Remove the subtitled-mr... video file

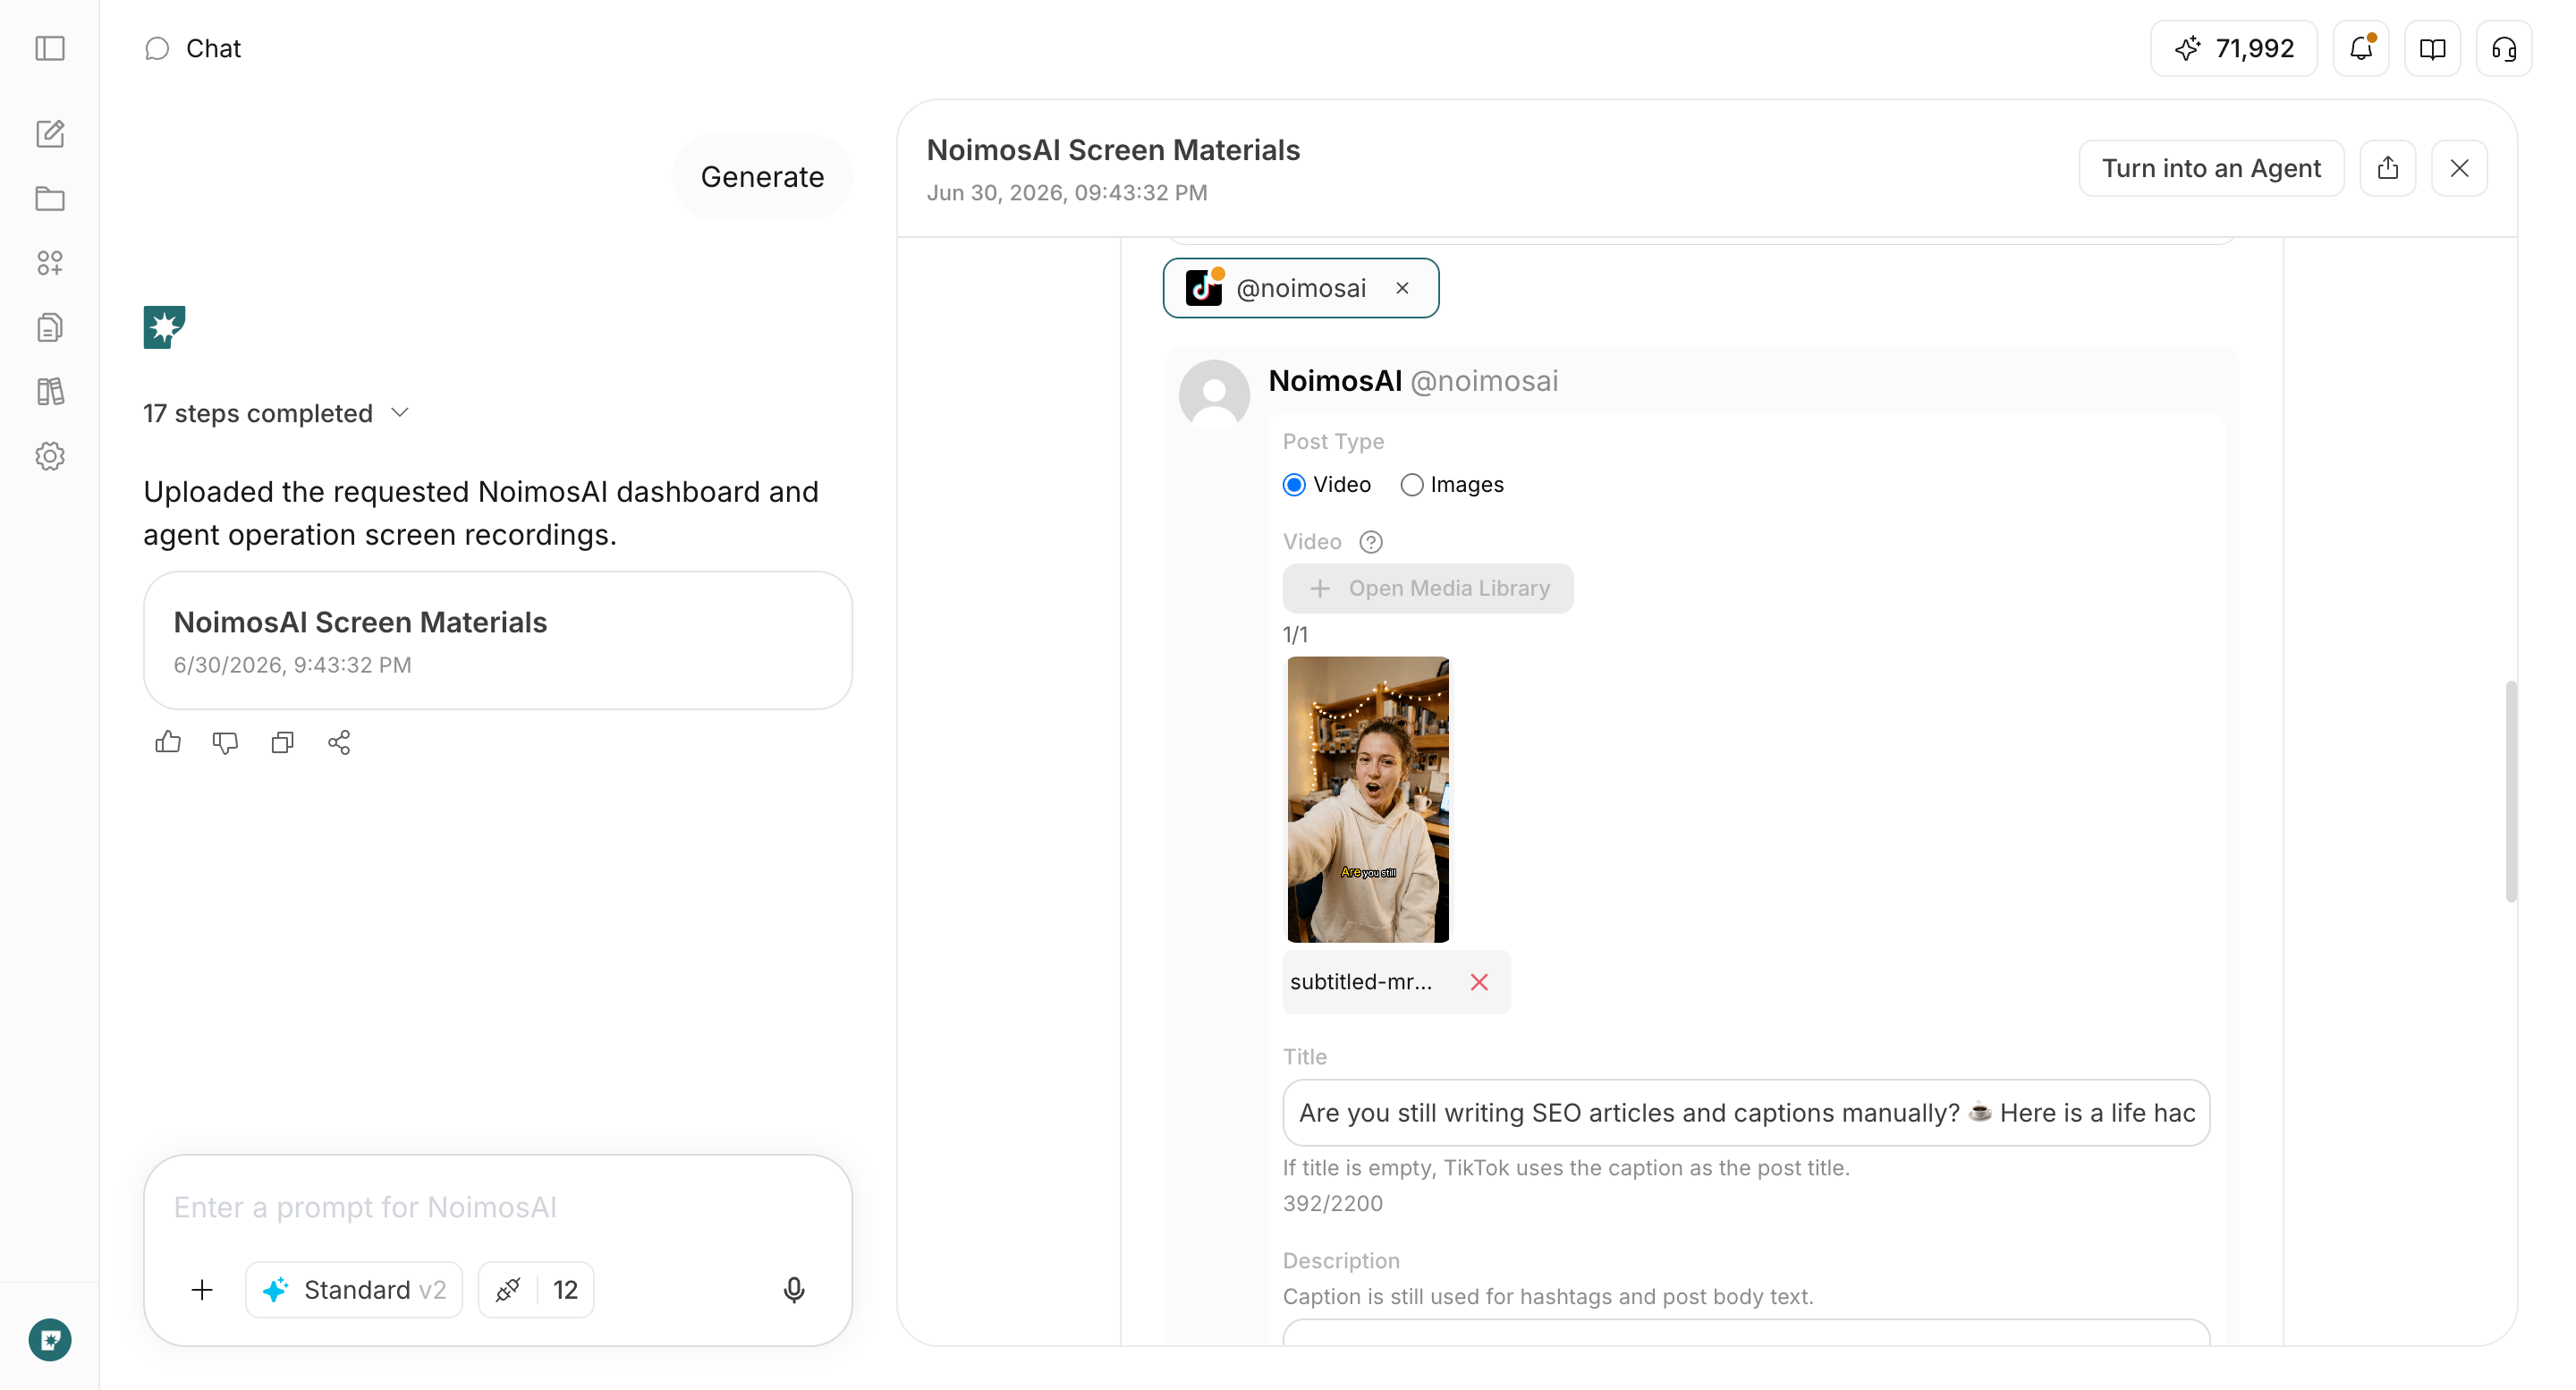[x=1479, y=982]
